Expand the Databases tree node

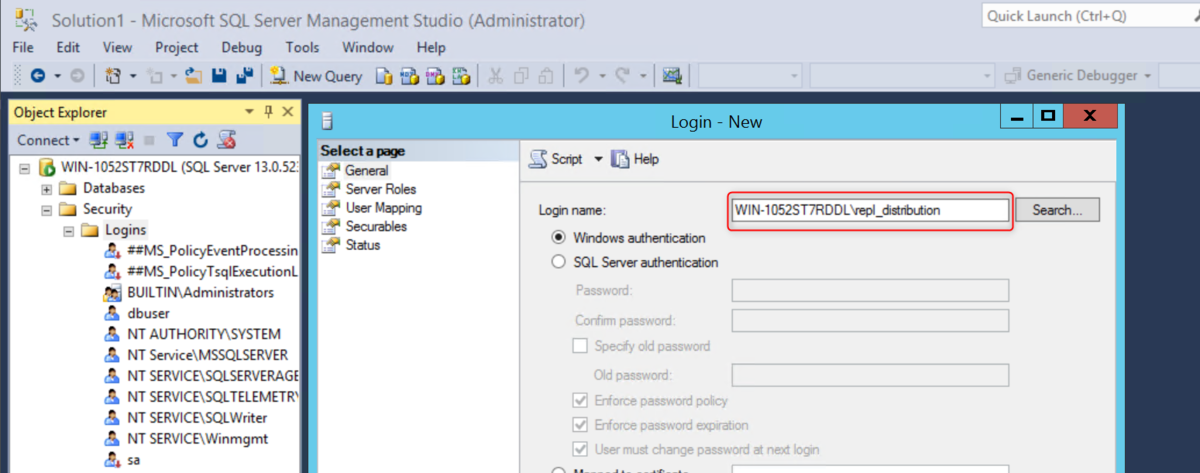click(46, 188)
